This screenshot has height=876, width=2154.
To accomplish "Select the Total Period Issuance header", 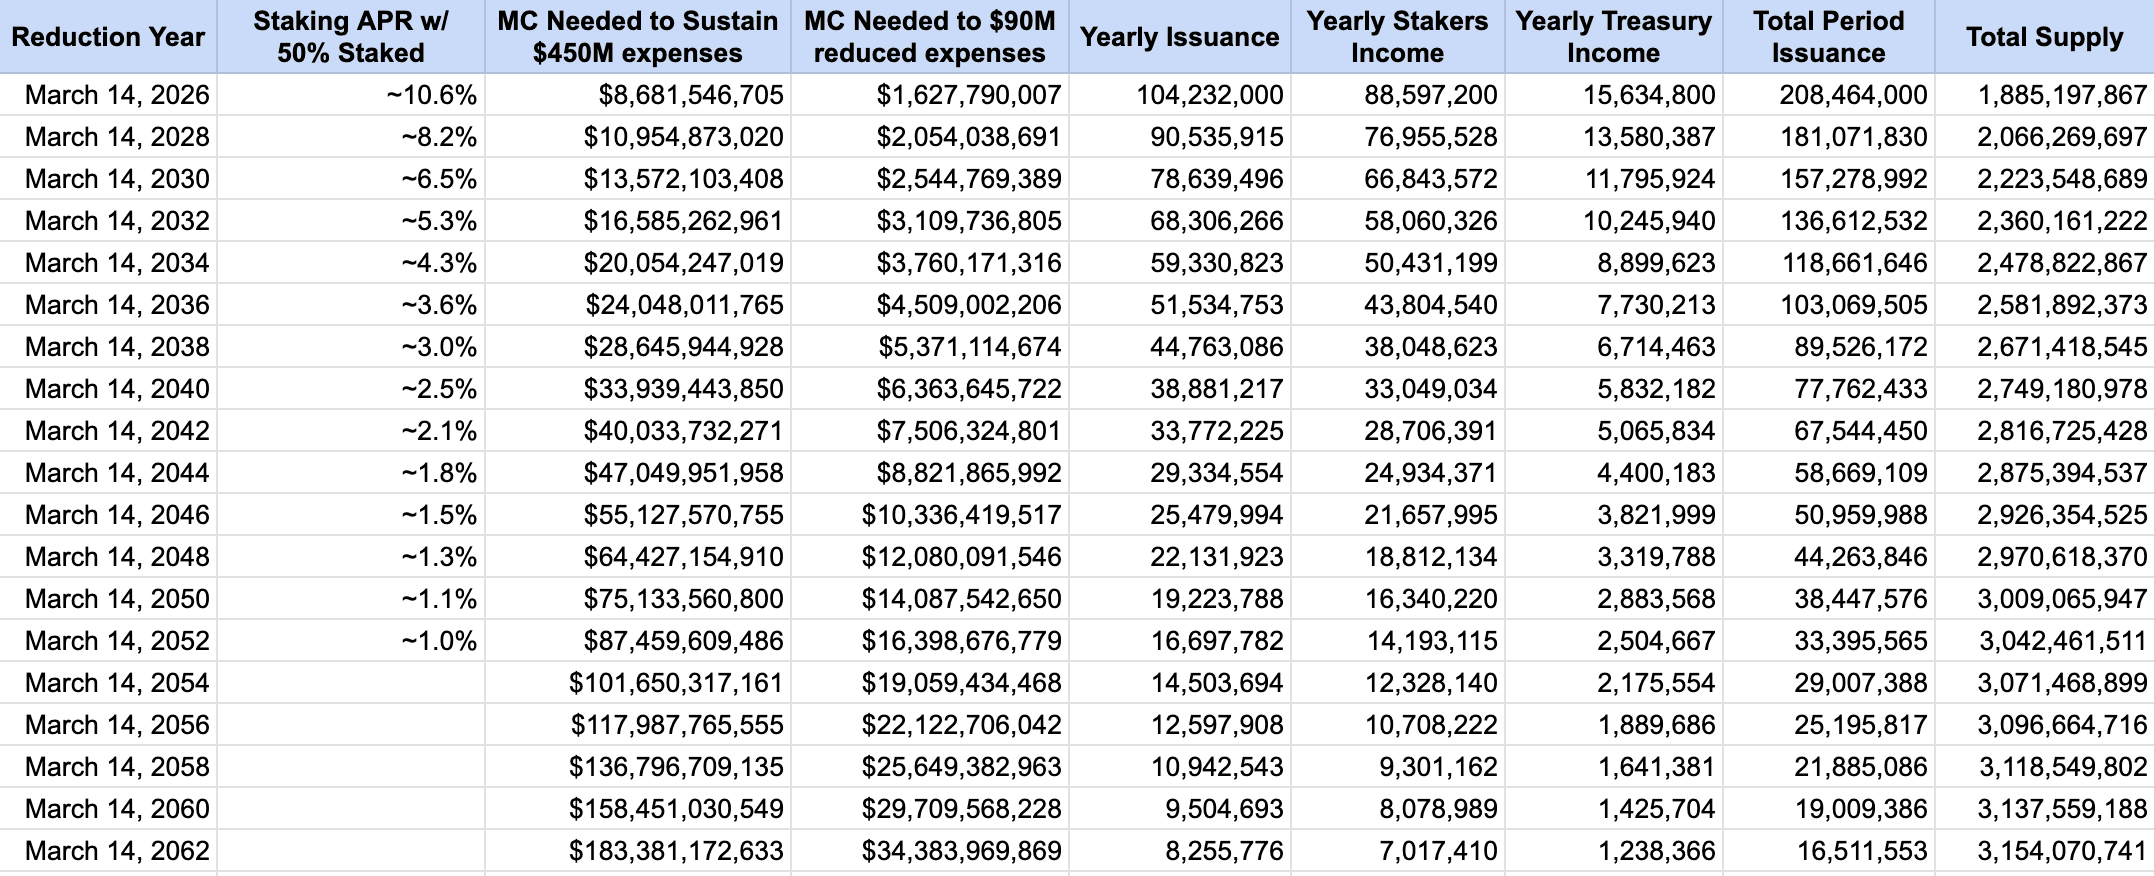I will click(x=1828, y=37).
